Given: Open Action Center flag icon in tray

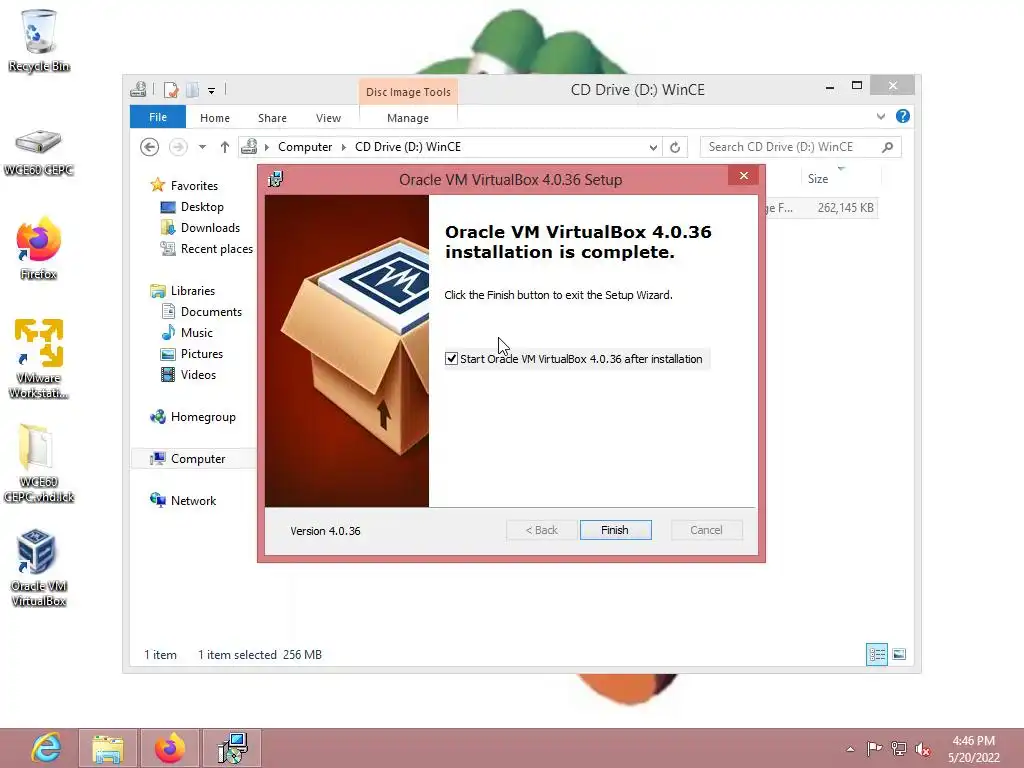Looking at the screenshot, I should click(874, 748).
